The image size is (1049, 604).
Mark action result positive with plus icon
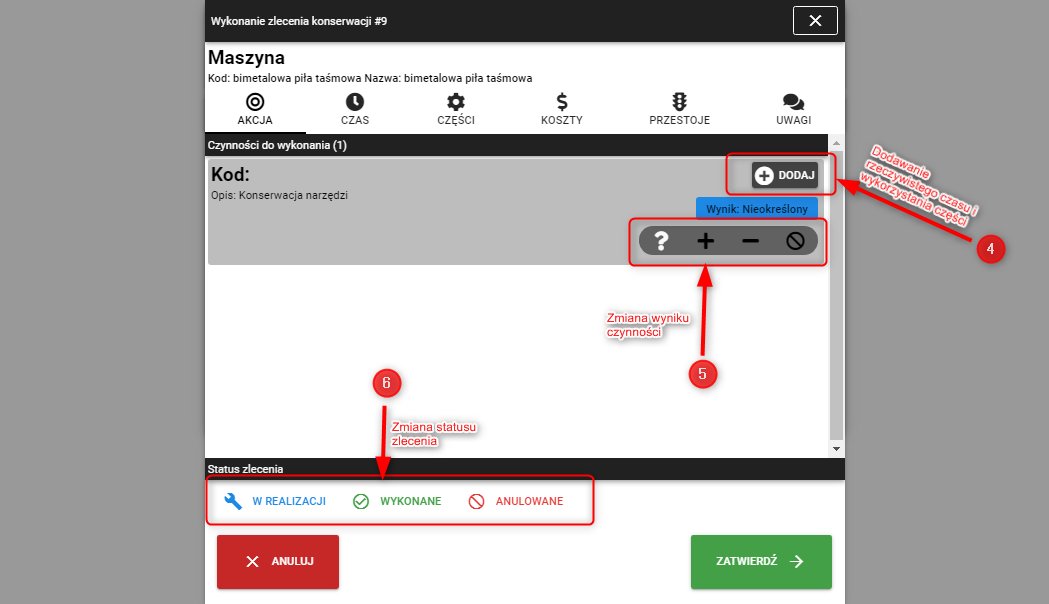(706, 241)
